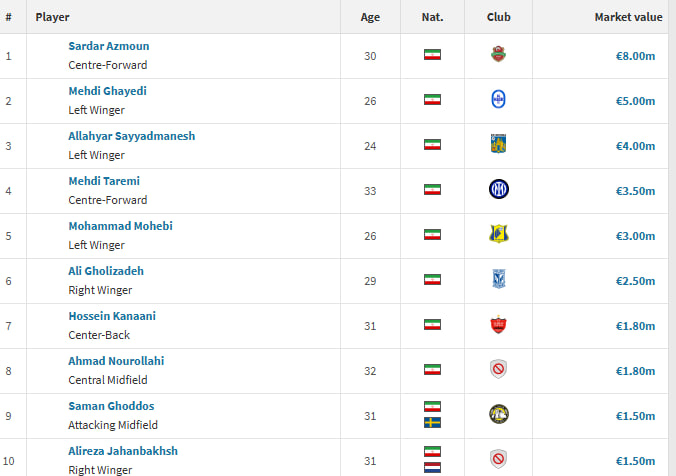676x476 pixels.
Task: Click Mehdi Ghayedi's club crest icon
Action: [498, 100]
